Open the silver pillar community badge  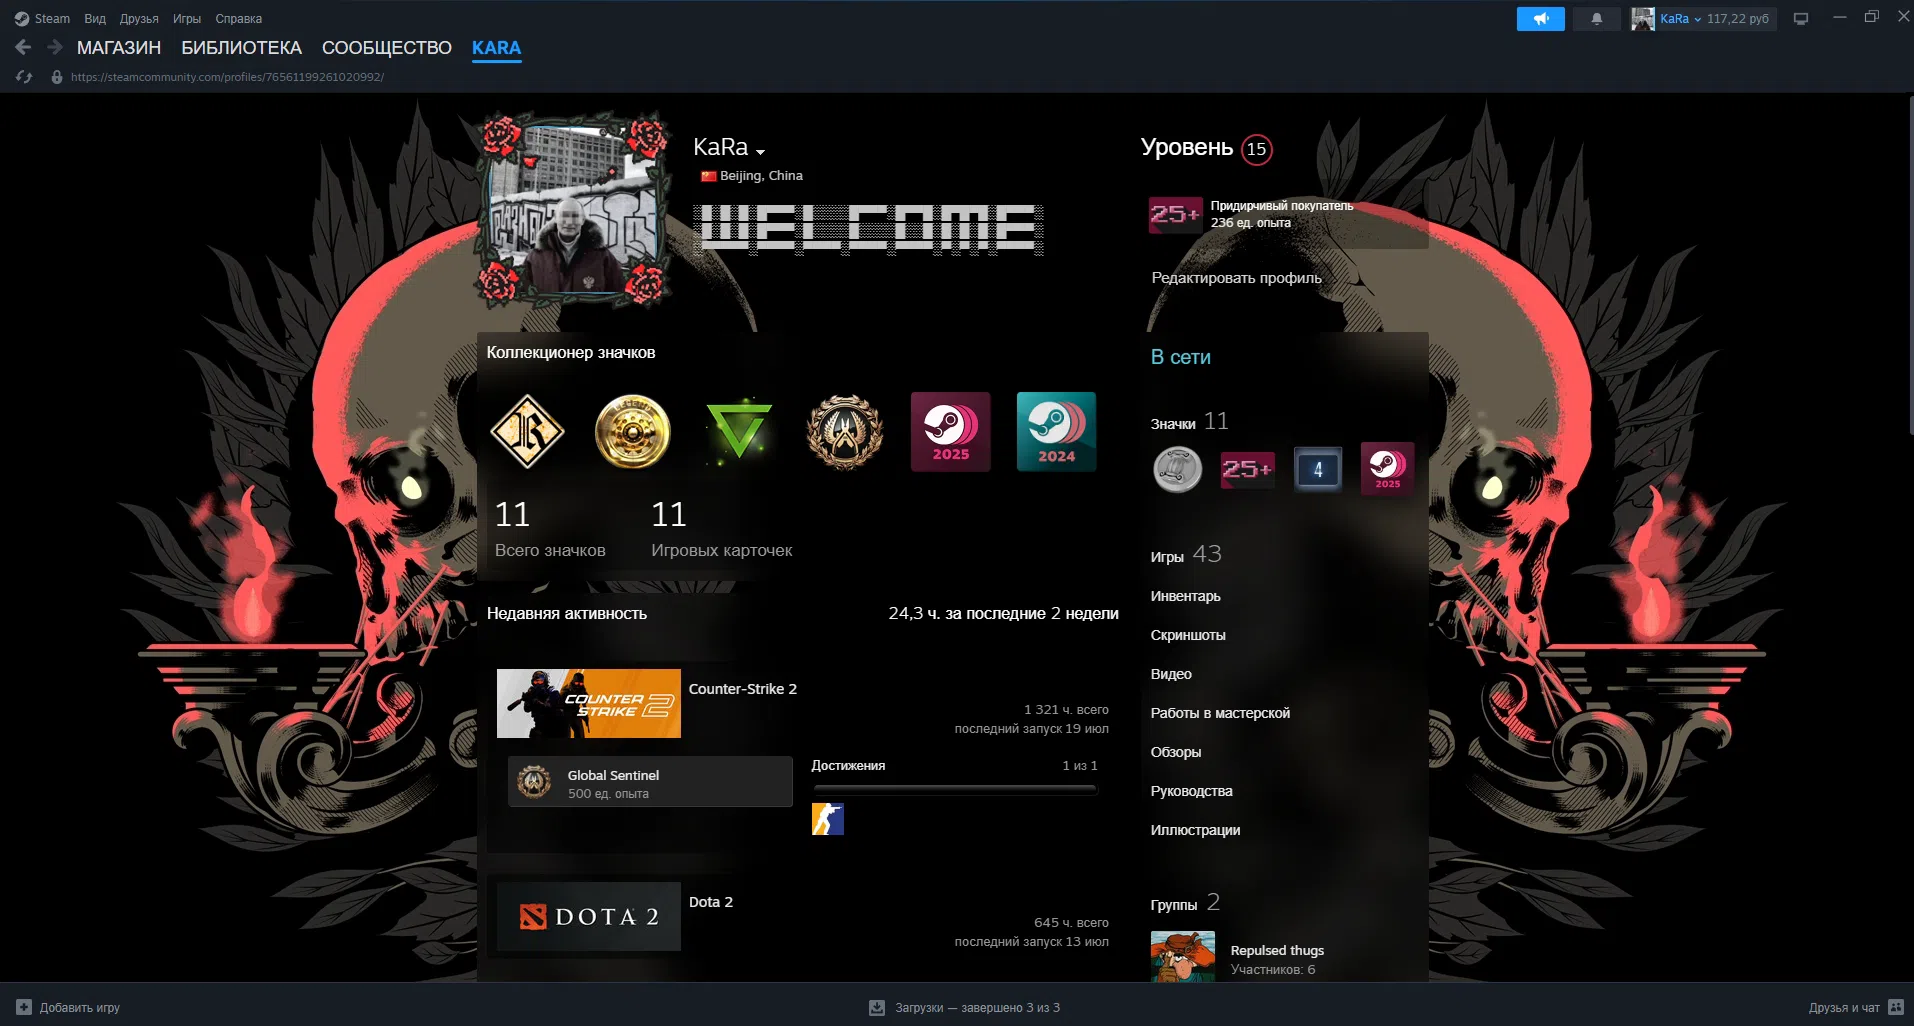tap(1178, 469)
